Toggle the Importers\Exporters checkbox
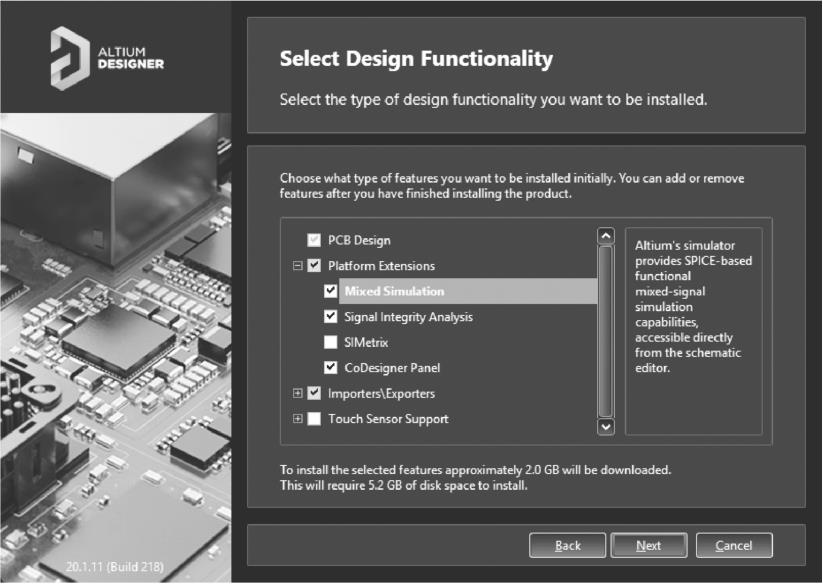This screenshot has width=823, height=584. [x=315, y=393]
